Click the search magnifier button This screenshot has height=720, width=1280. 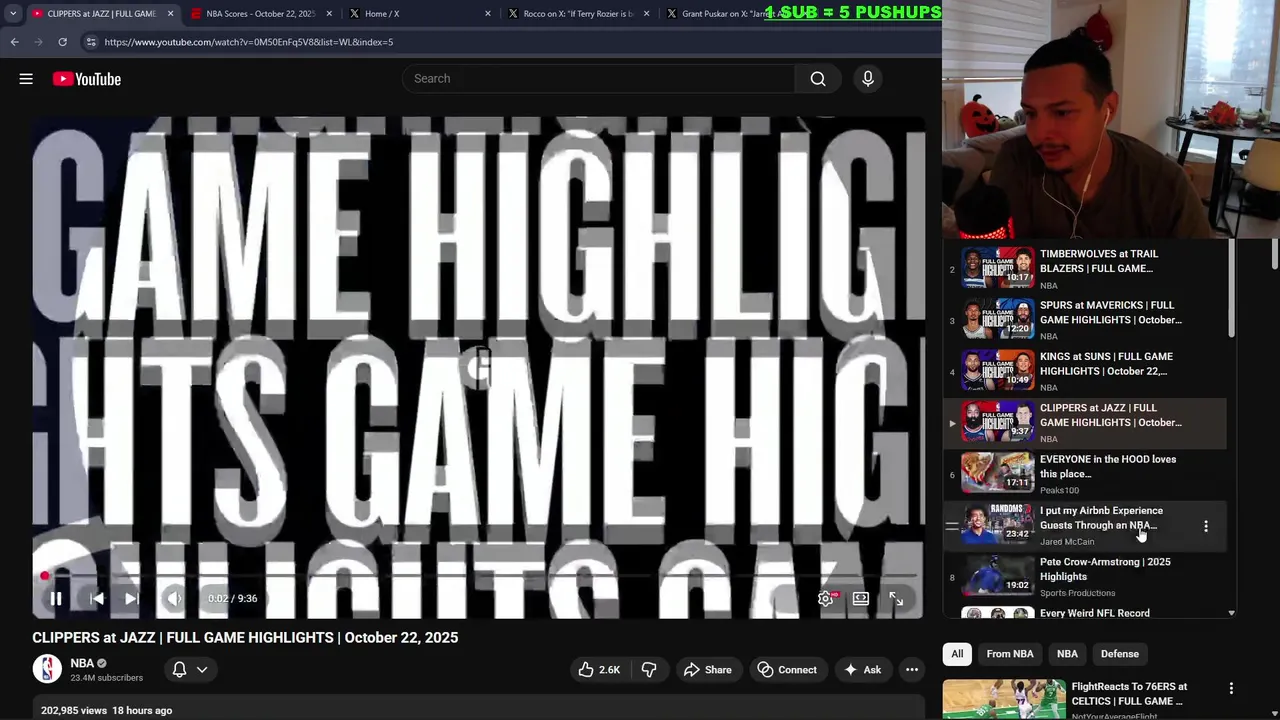[x=818, y=79]
